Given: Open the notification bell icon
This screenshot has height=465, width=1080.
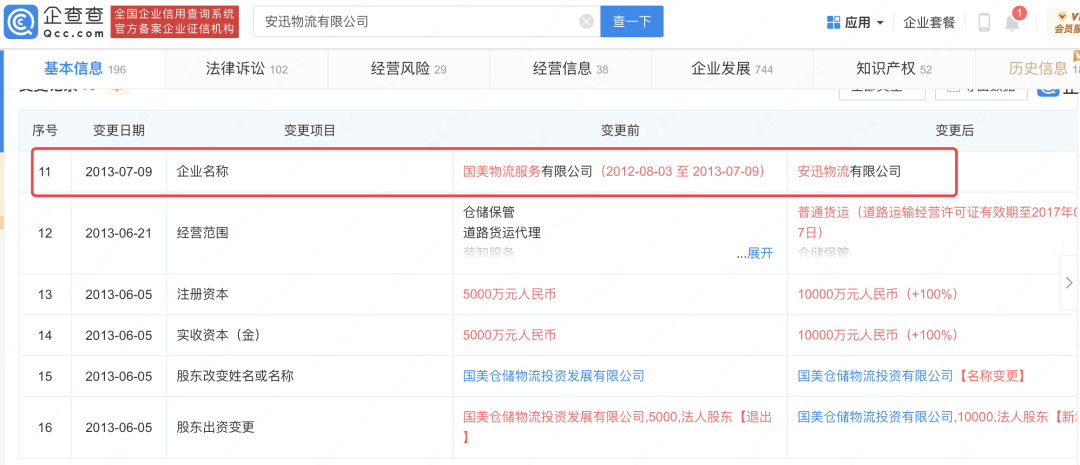Looking at the screenshot, I should pyautogui.click(x=1012, y=23).
